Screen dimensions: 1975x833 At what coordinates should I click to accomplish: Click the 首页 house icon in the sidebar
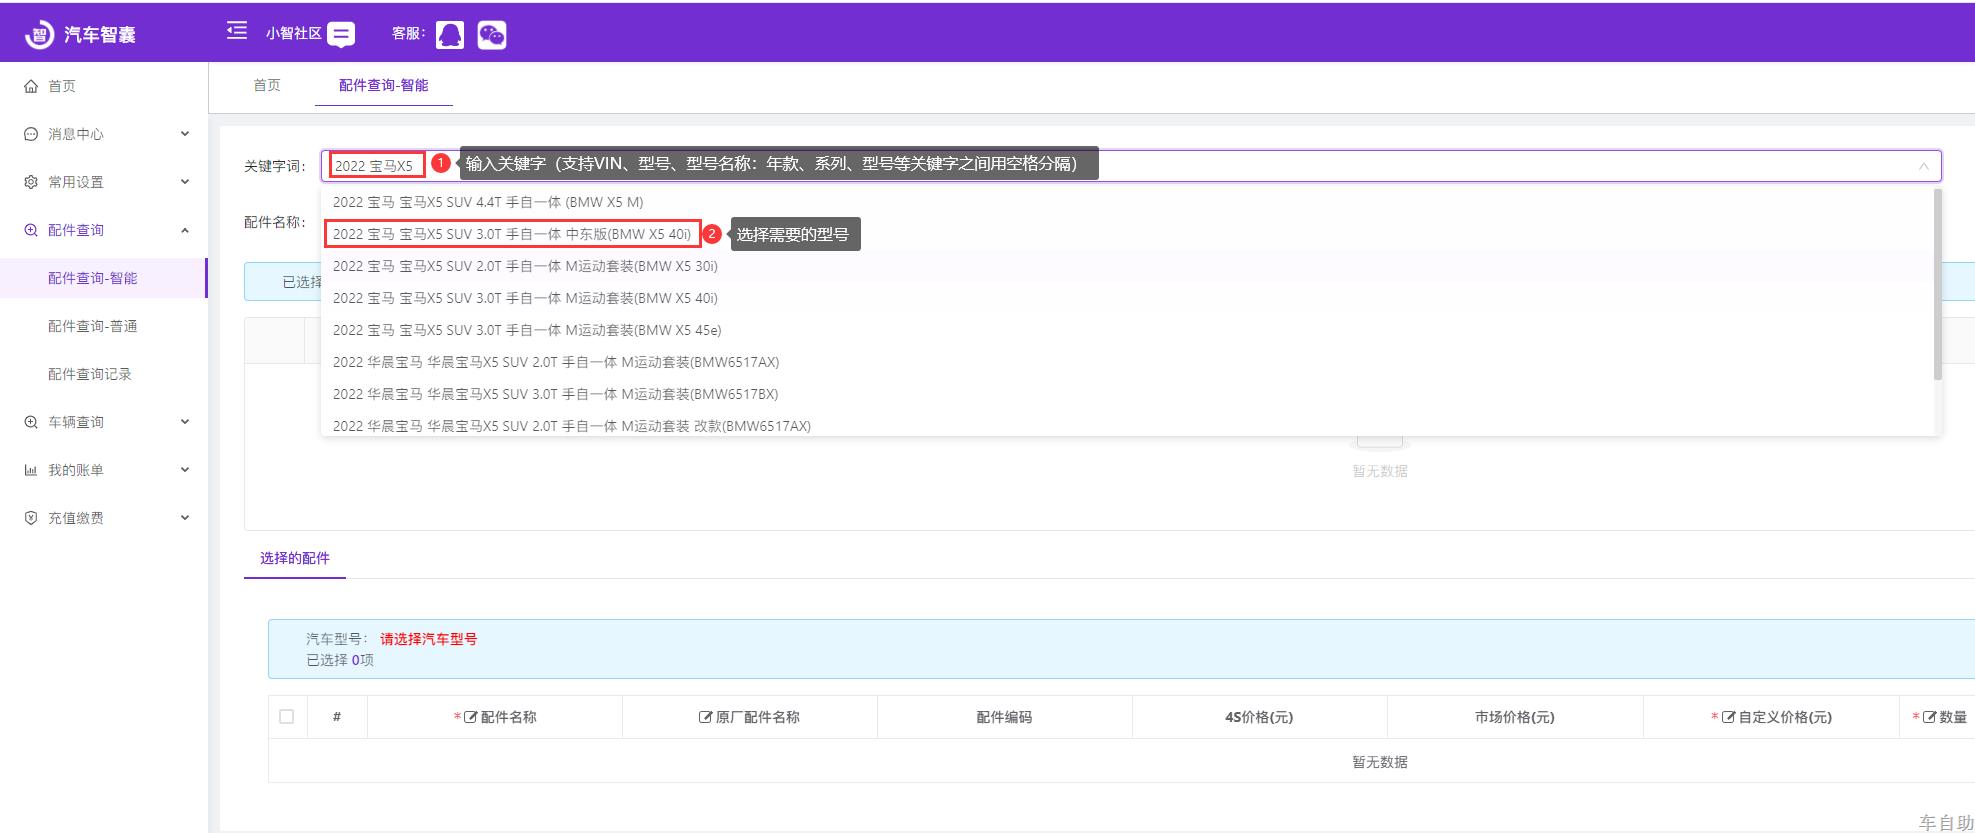click(x=31, y=86)
